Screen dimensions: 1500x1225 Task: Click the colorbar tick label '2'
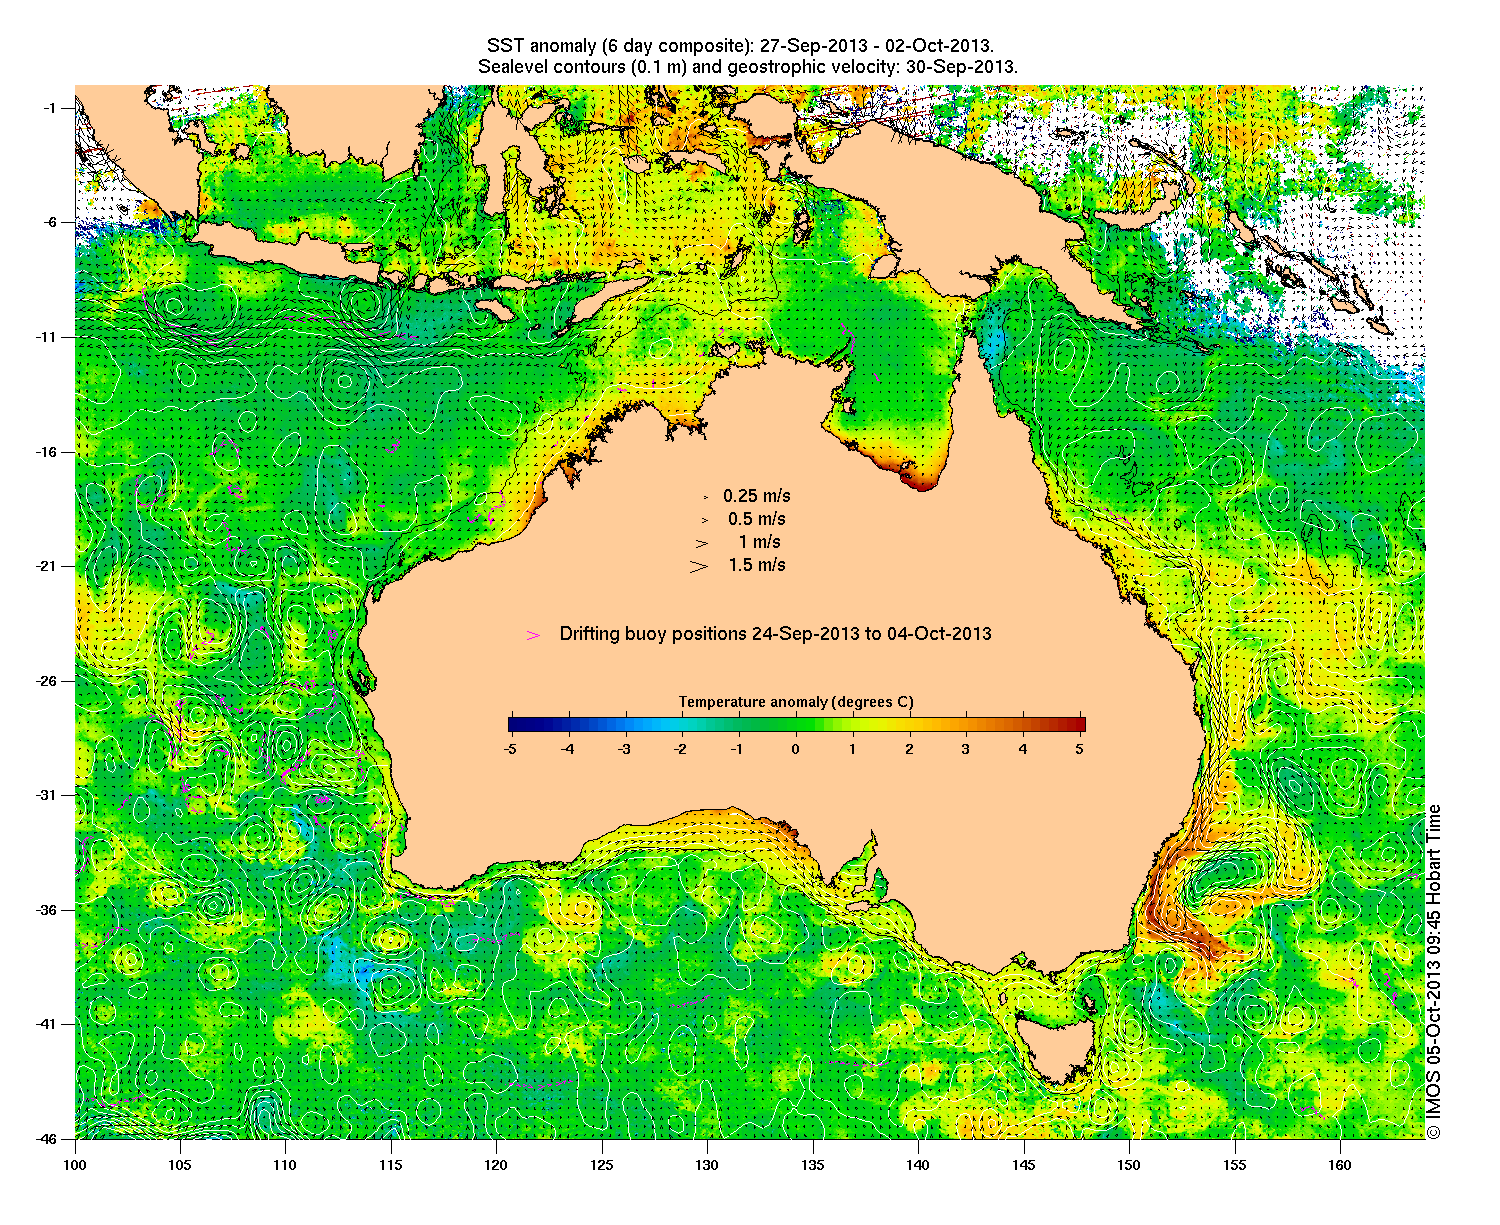click(910, 748)
